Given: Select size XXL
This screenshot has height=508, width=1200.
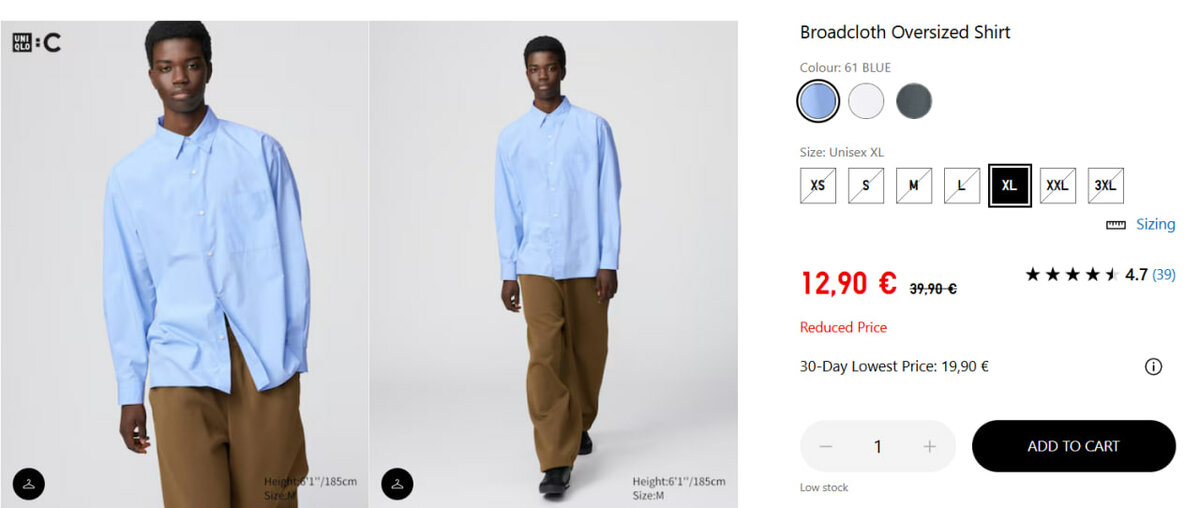Looking at the screenshot, I should (x=1058, y=186).
